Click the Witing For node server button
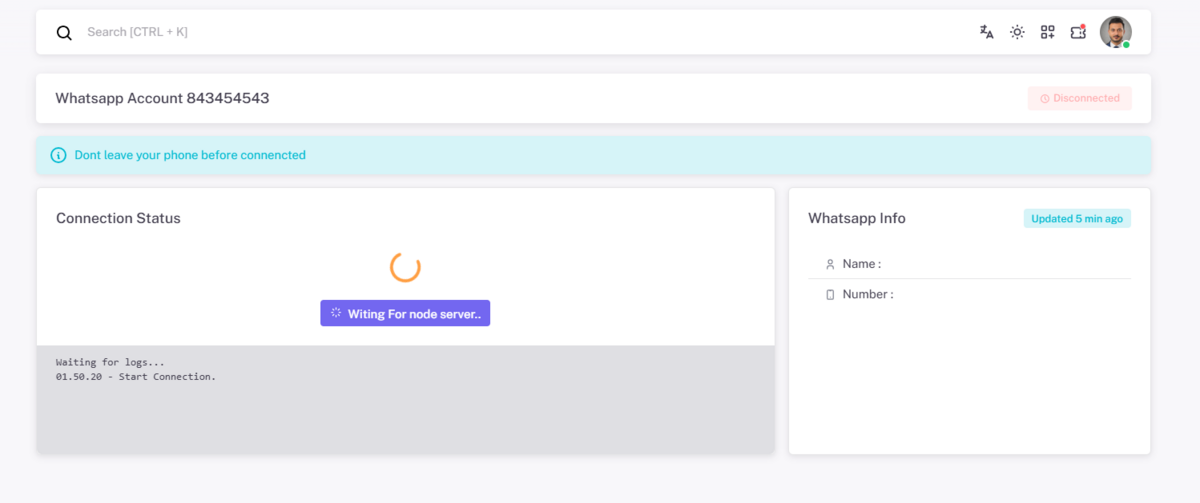1200x503 pixels. [405, 313]
